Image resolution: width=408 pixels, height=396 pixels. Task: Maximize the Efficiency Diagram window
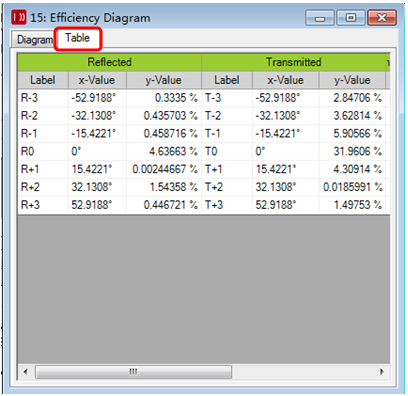(x=351, y=17)
